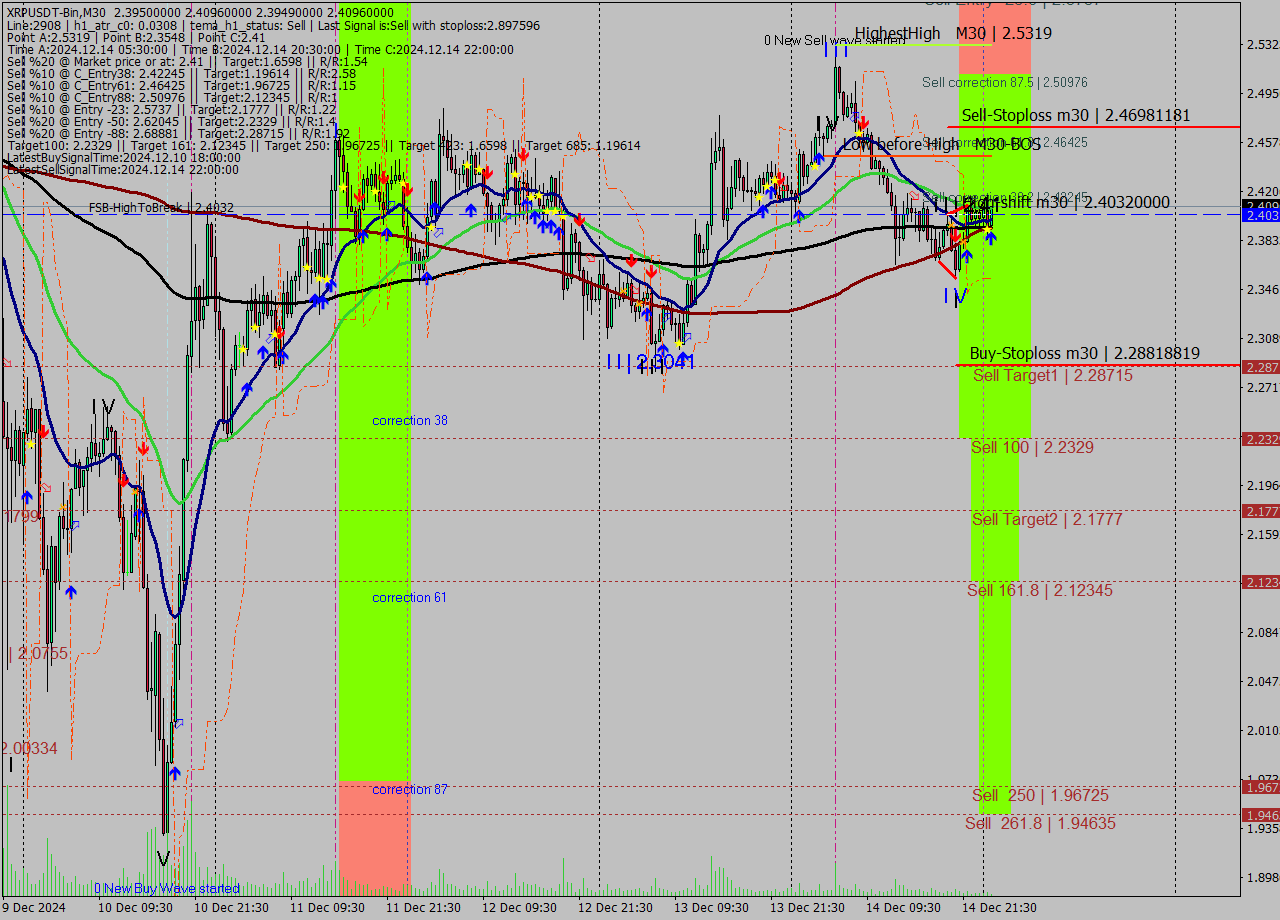Click the 'Sell correction 87.5 | 2.50976' label
This screenshot has width=1280, height=920.
(x=1005, y=82)
